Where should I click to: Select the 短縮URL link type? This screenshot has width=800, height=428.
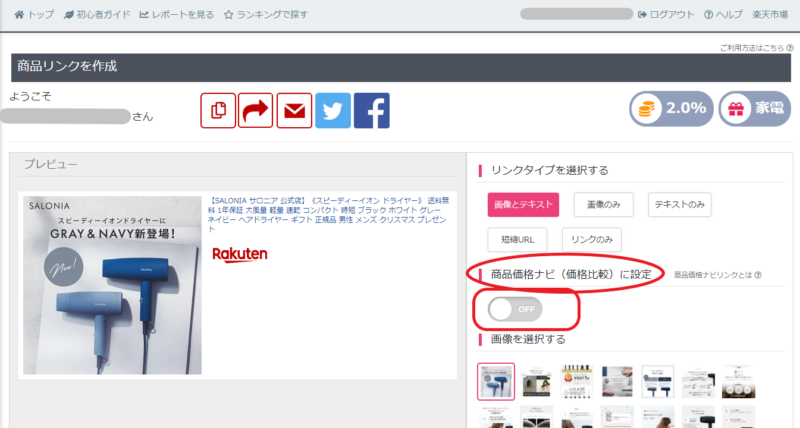517,240
